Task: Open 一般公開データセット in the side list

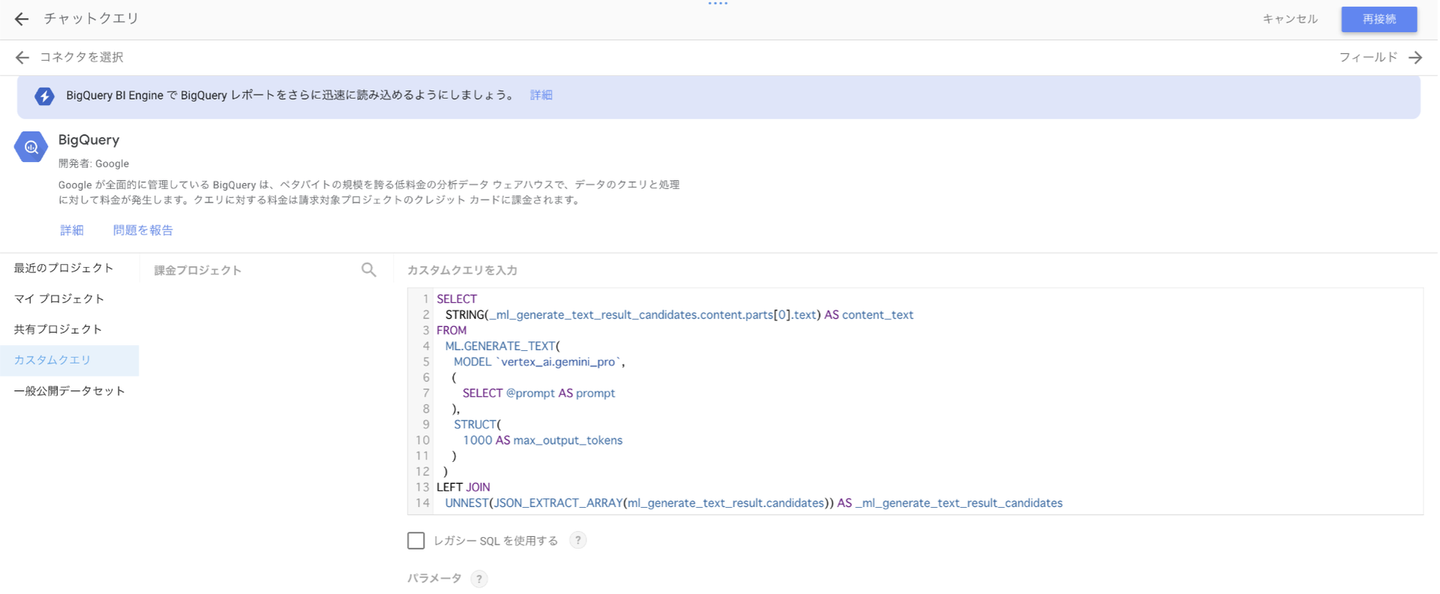Action: click(x=69, y=391)
